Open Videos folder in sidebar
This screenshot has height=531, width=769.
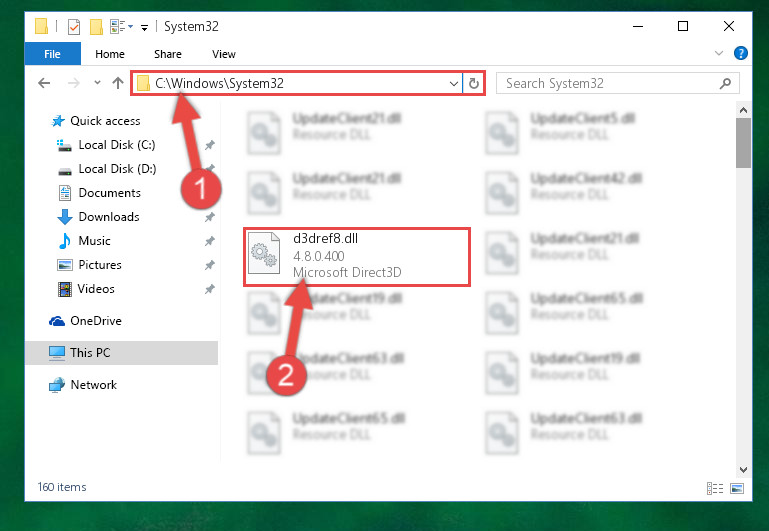pos(96,289)
